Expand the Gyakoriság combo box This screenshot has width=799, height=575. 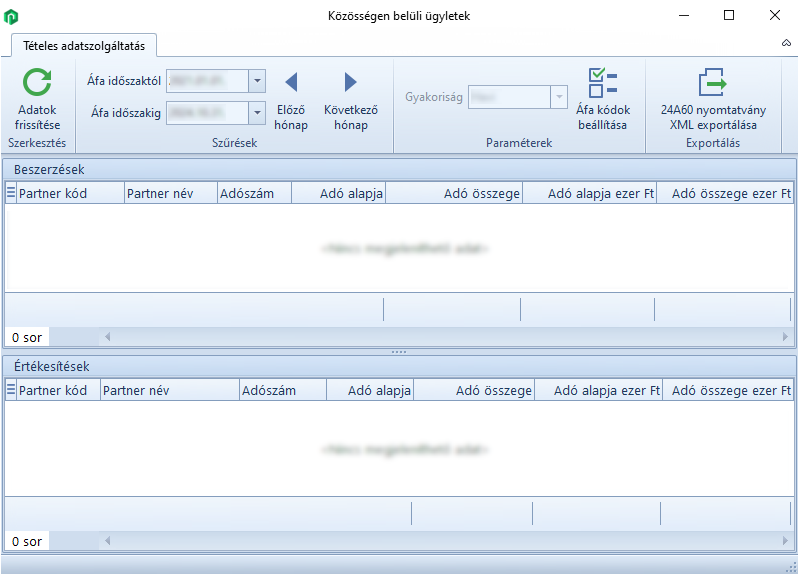tap(559, 98)
